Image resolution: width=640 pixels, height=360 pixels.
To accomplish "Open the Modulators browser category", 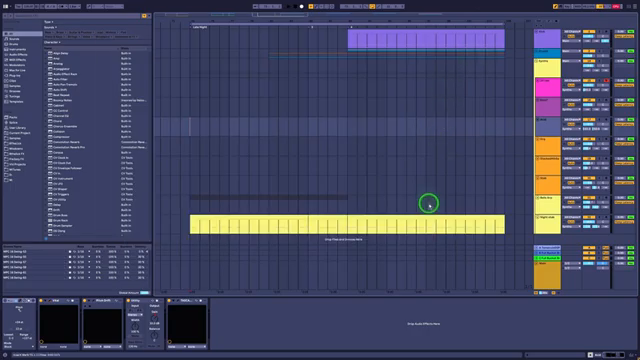I will coord(17,65).
